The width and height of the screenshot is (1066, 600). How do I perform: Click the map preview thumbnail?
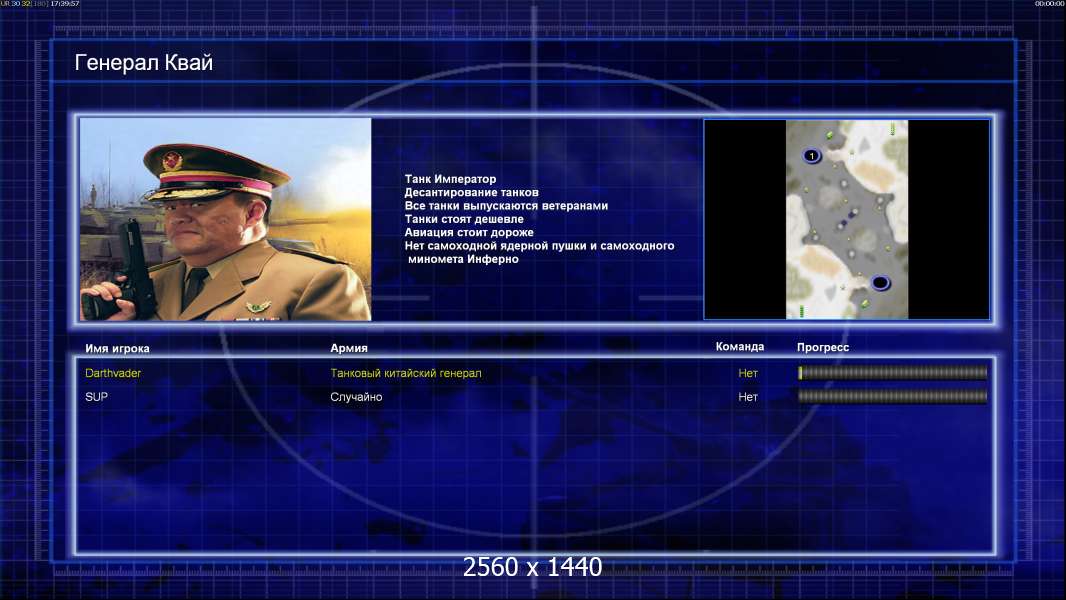coord(846,219)
